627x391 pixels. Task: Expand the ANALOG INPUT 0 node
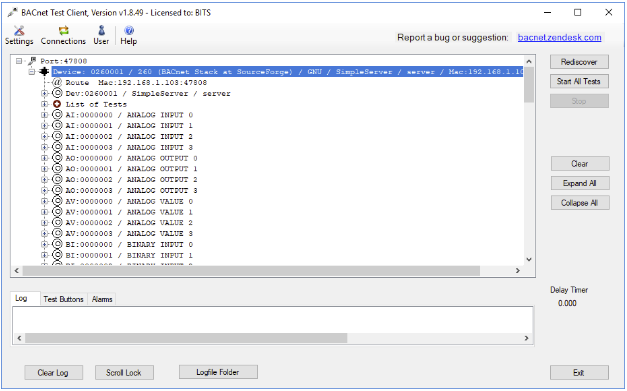pos(44,115)
